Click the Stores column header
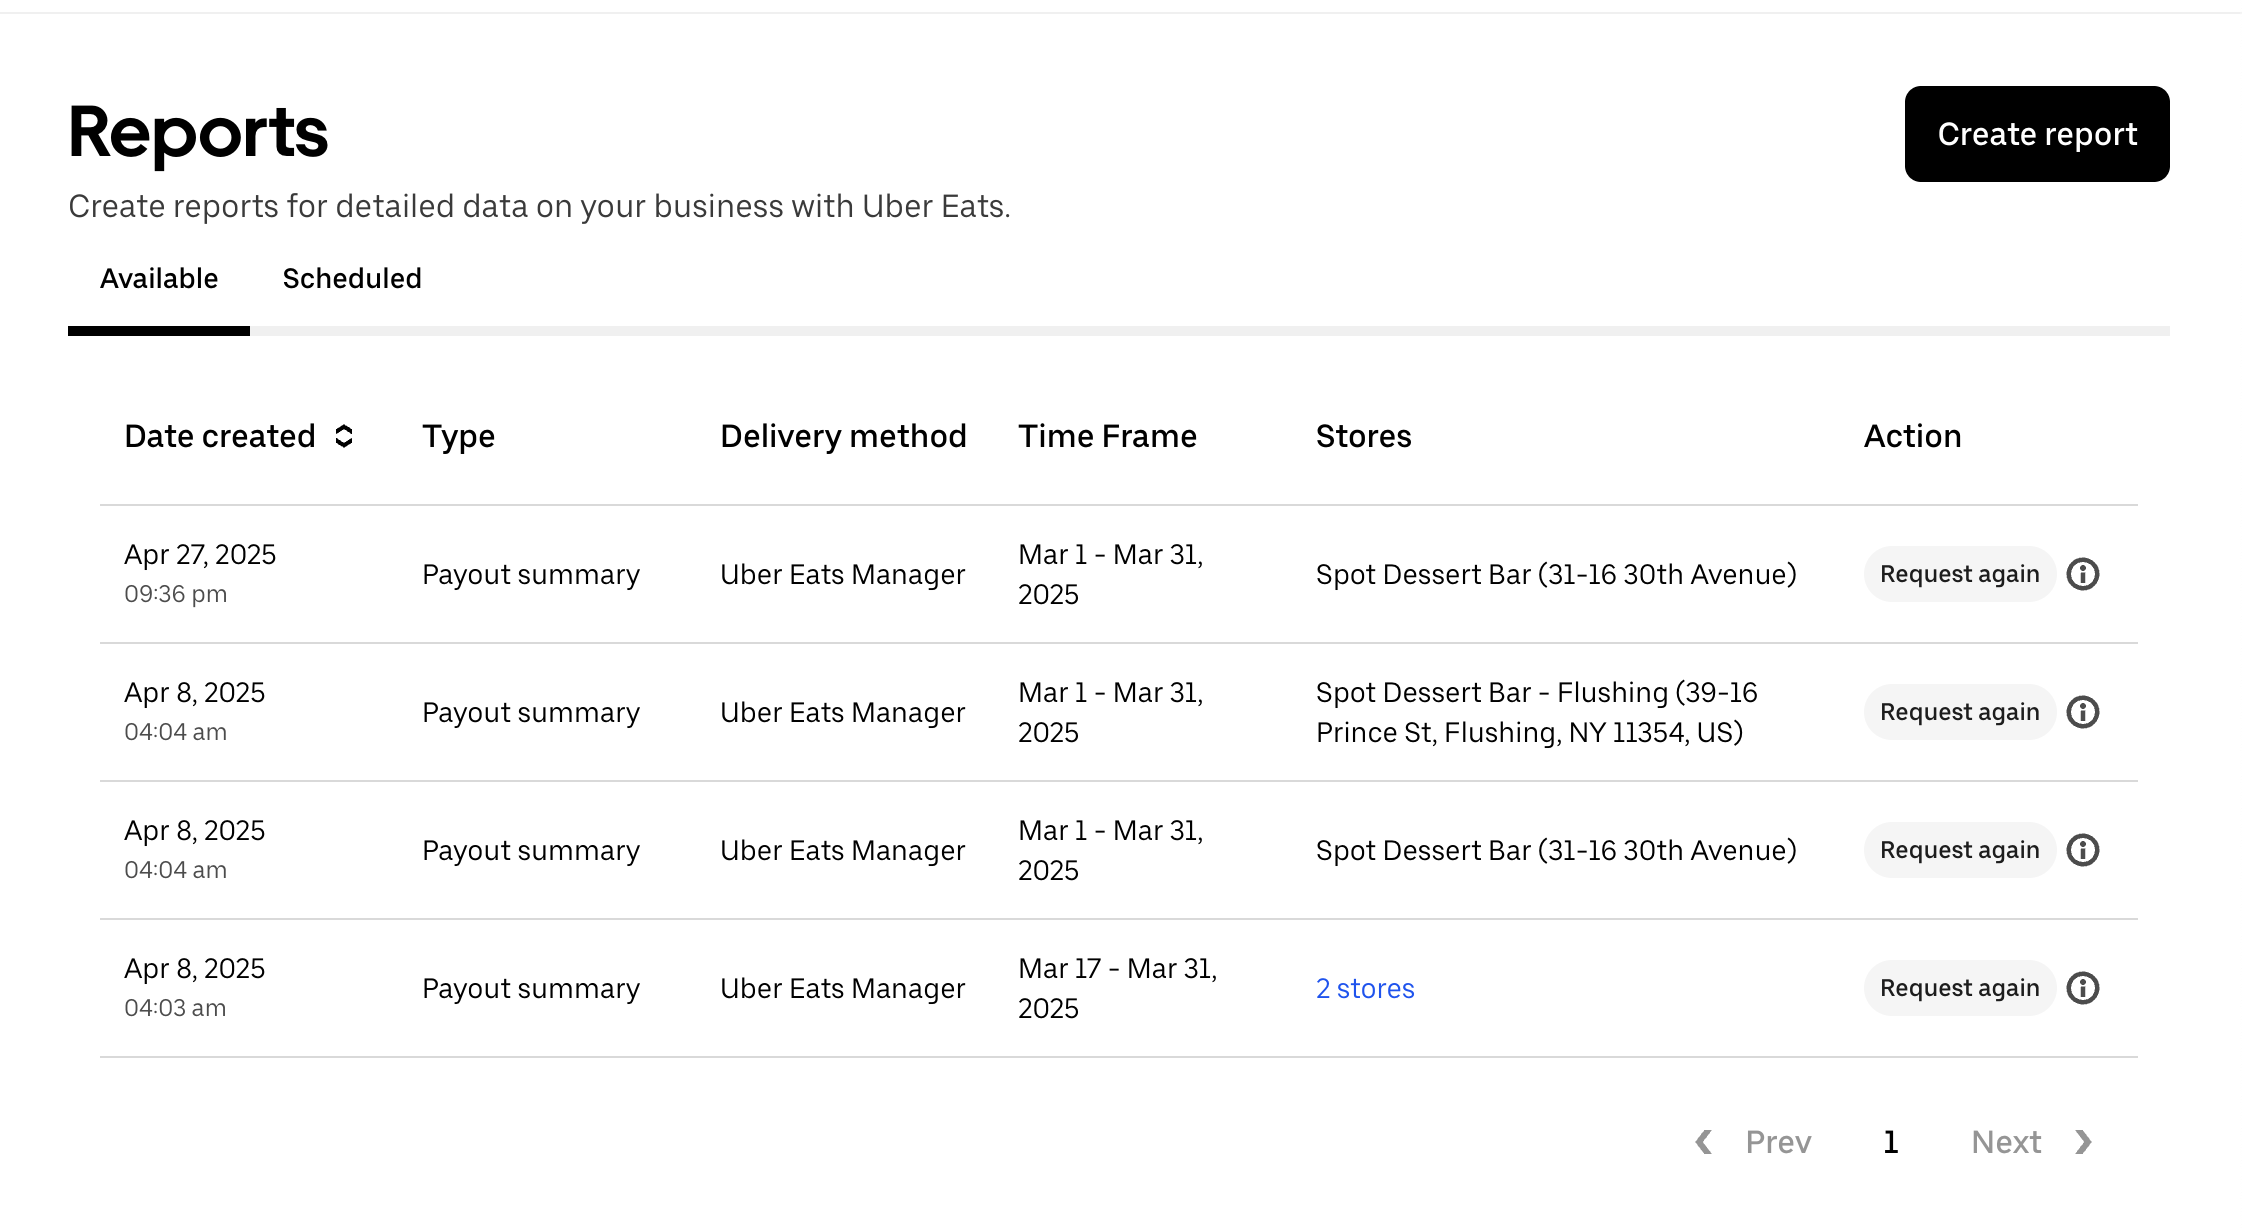The width and height of the screenshot is (2242, 1230). [1363, 436]
